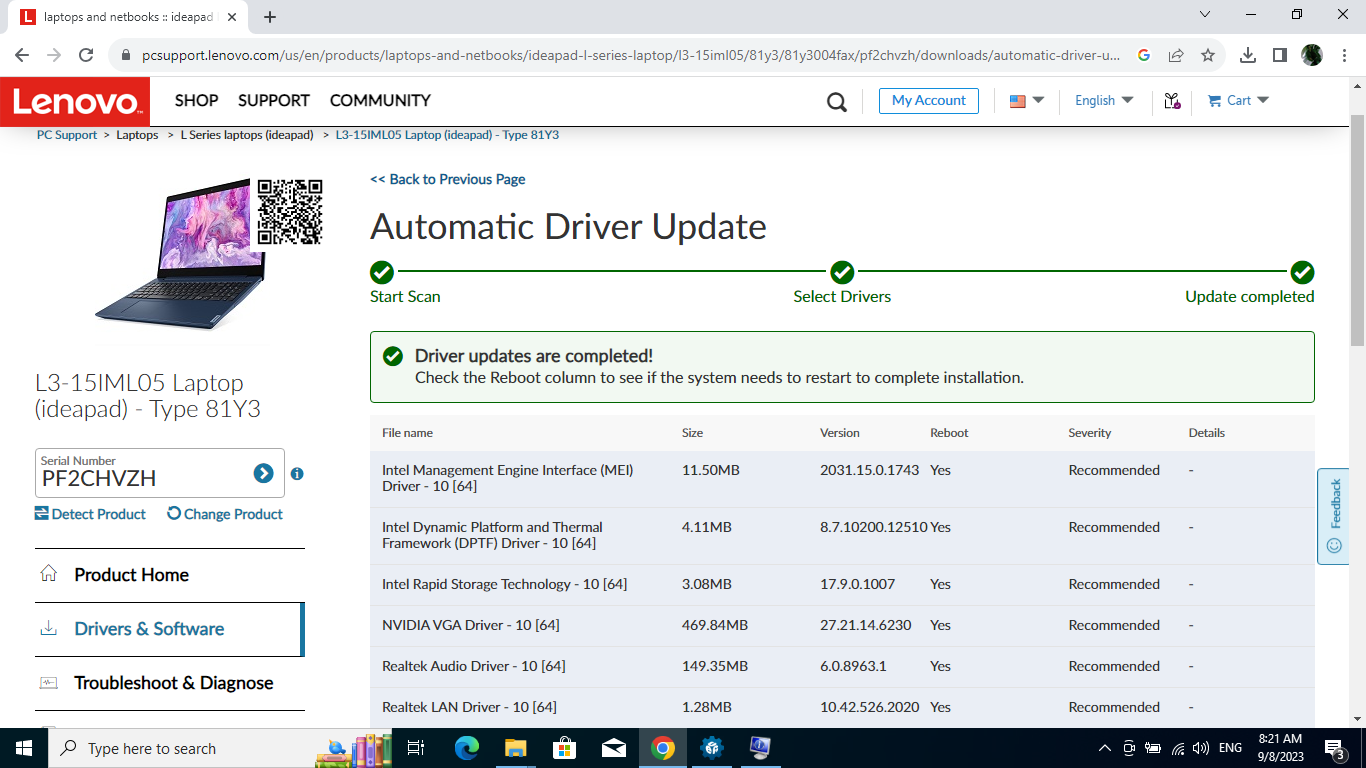This screenshot has width=1366, height=768.
Task: Open the Chrome three-dot menu
Action: (x=1343, y=55)
